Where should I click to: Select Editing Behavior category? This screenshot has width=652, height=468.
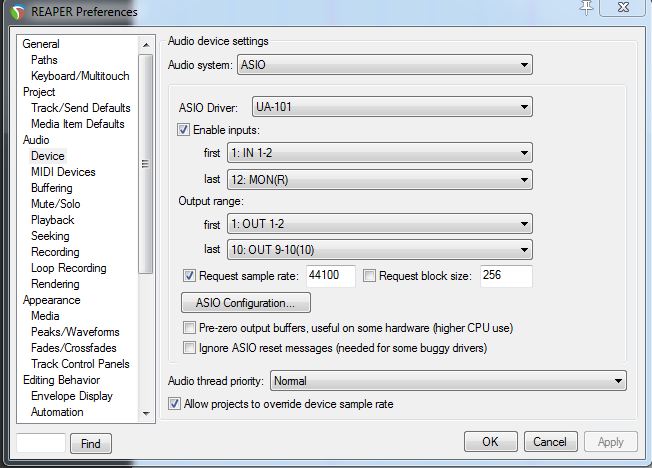(x=62, y=380)
